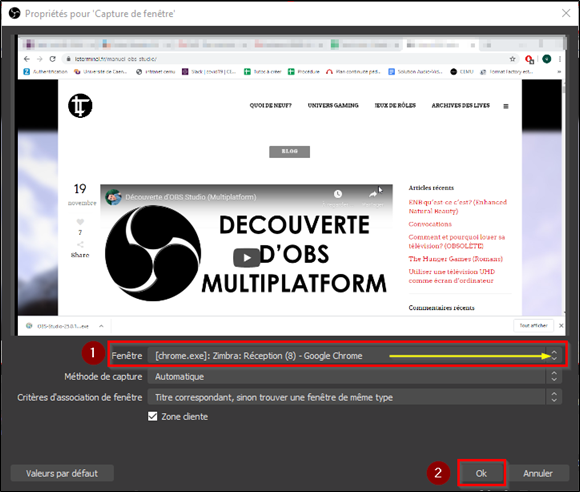Click the Solution AutoMVS bookmark
Viewport: 580px width, 492px height.
point(415,72)
